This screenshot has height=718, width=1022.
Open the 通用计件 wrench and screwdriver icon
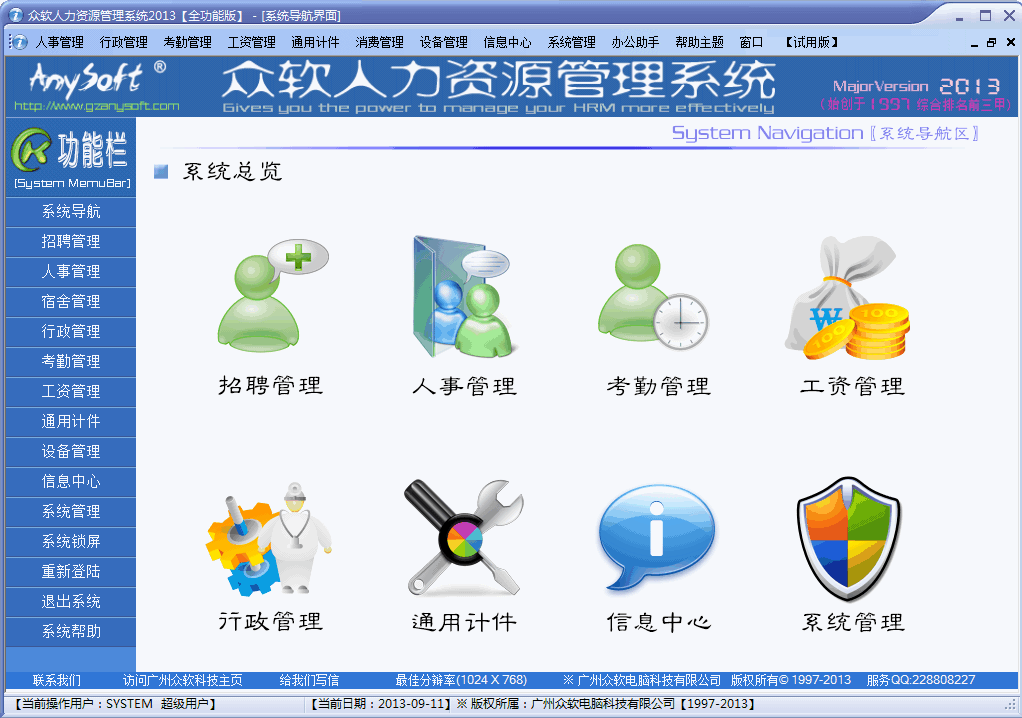pos(464,538)
